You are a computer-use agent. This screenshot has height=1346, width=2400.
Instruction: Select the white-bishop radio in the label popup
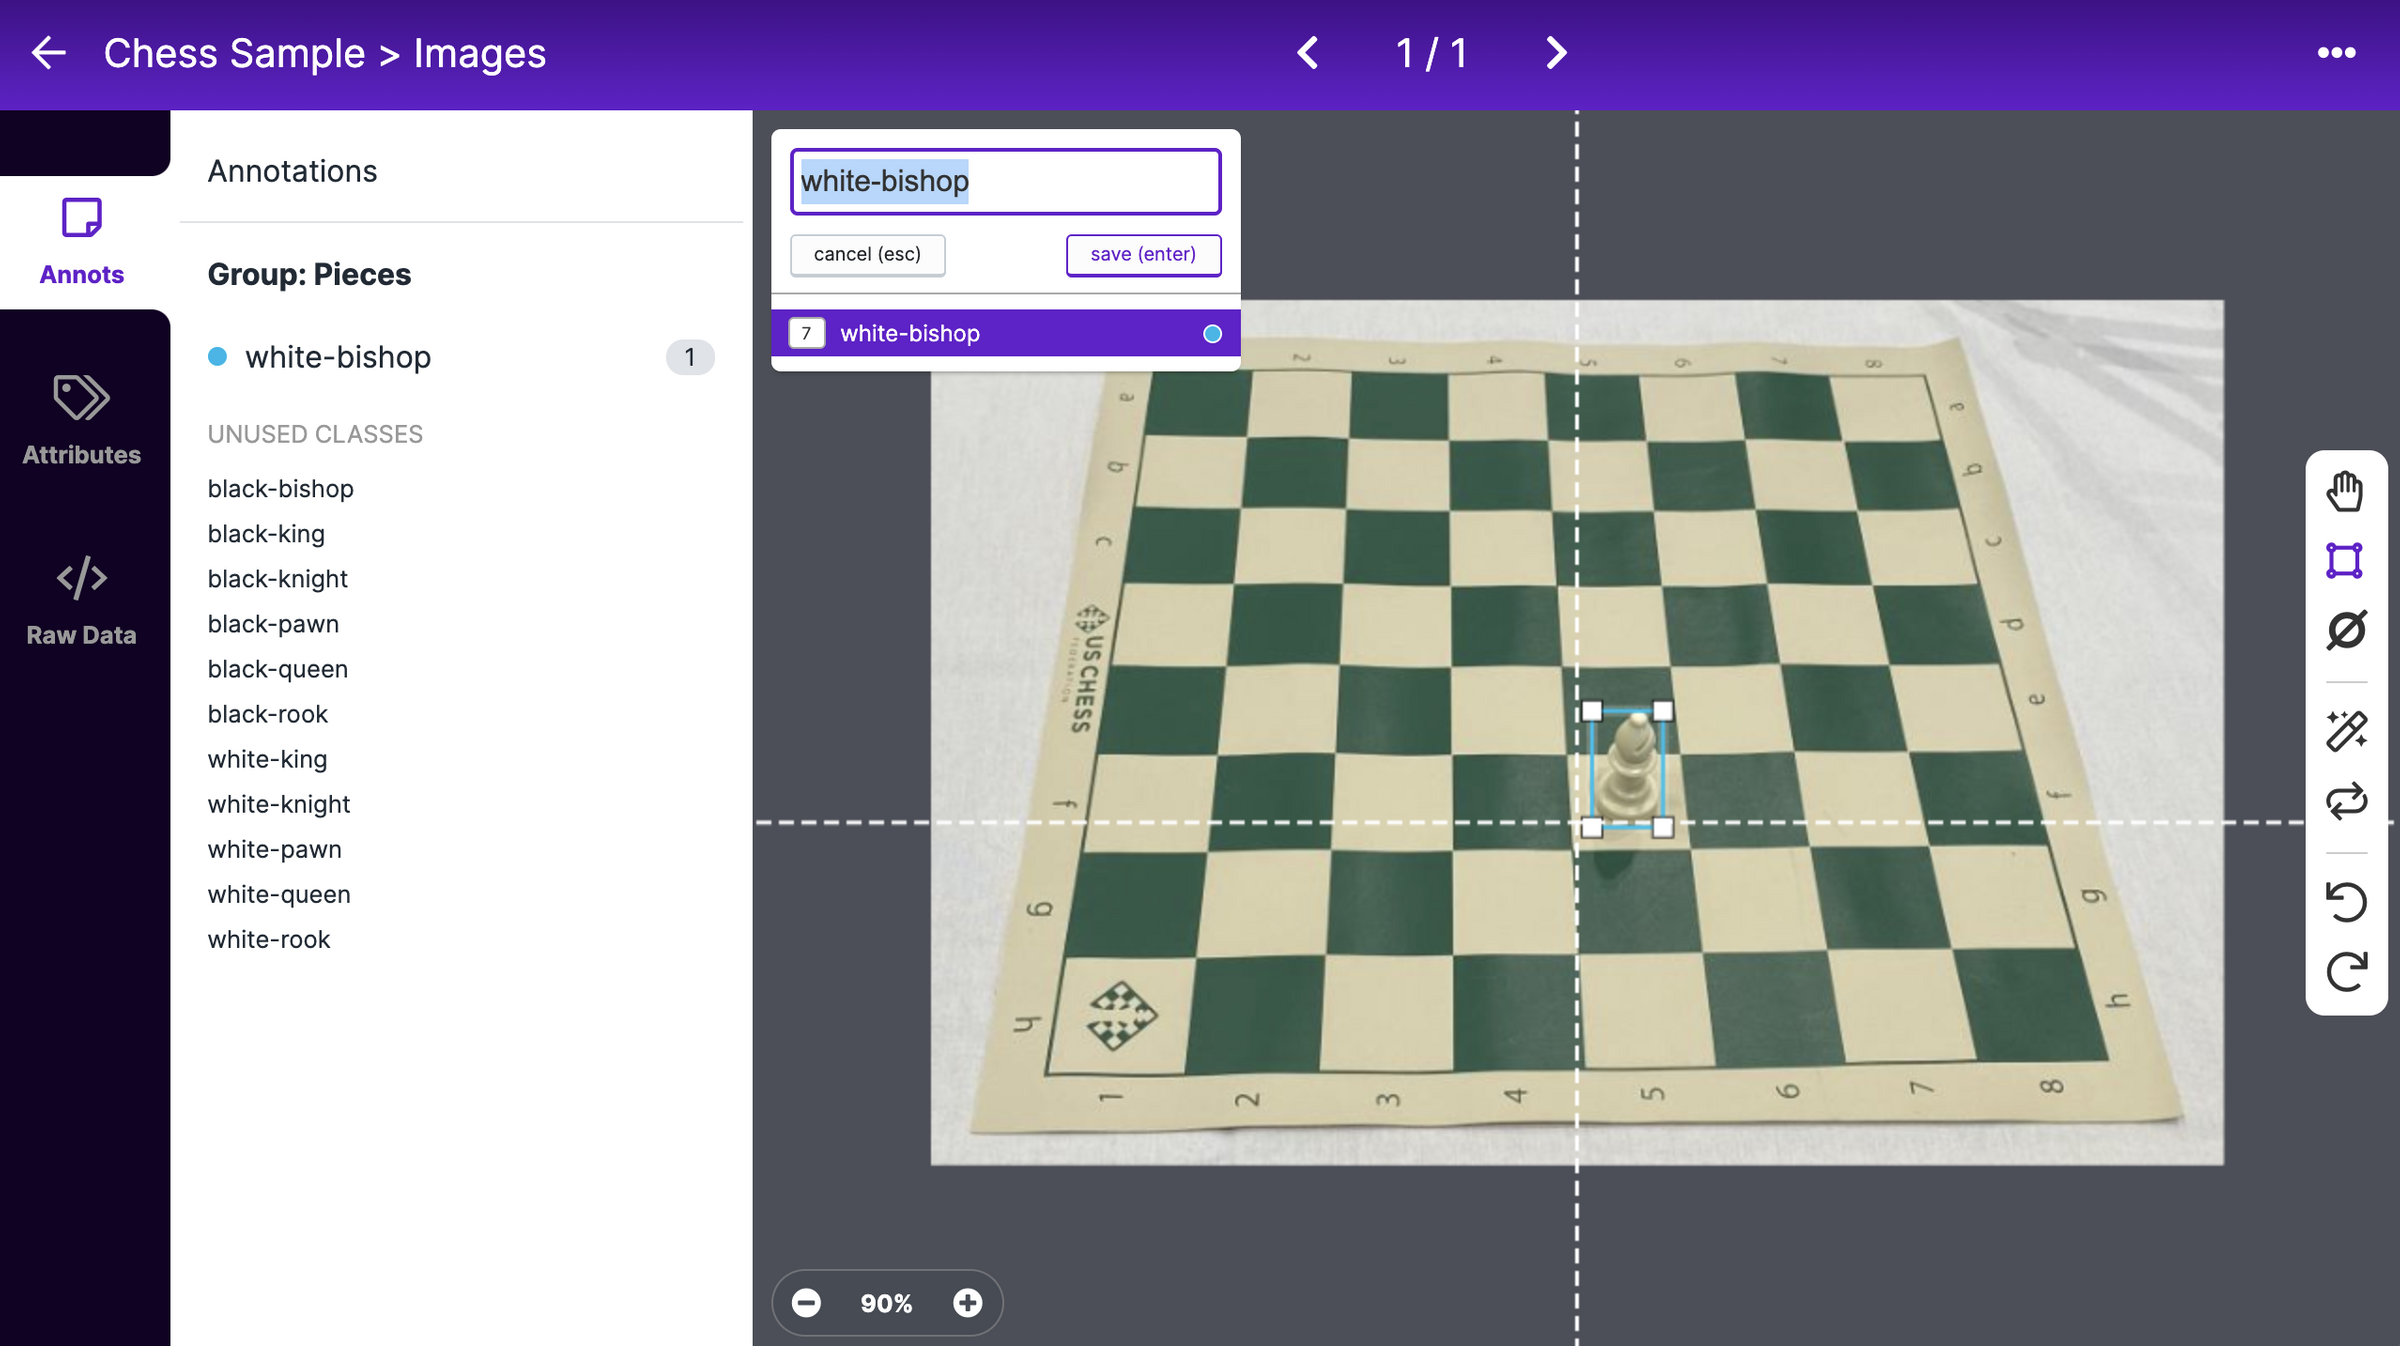1211,333
